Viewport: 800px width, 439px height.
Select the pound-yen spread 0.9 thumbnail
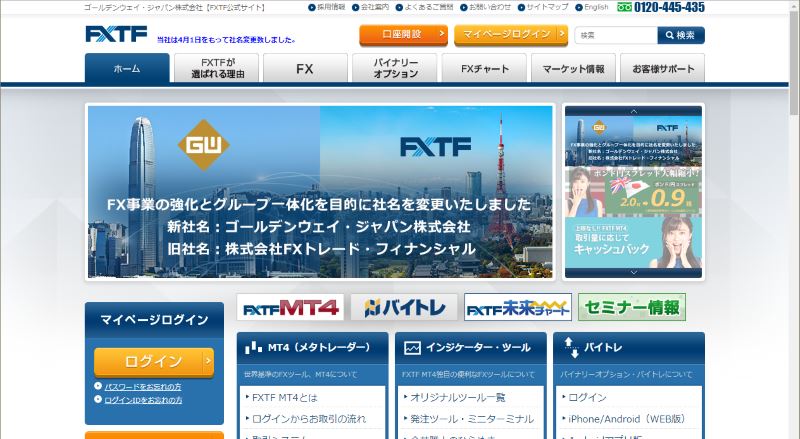[x=634, y=191]
